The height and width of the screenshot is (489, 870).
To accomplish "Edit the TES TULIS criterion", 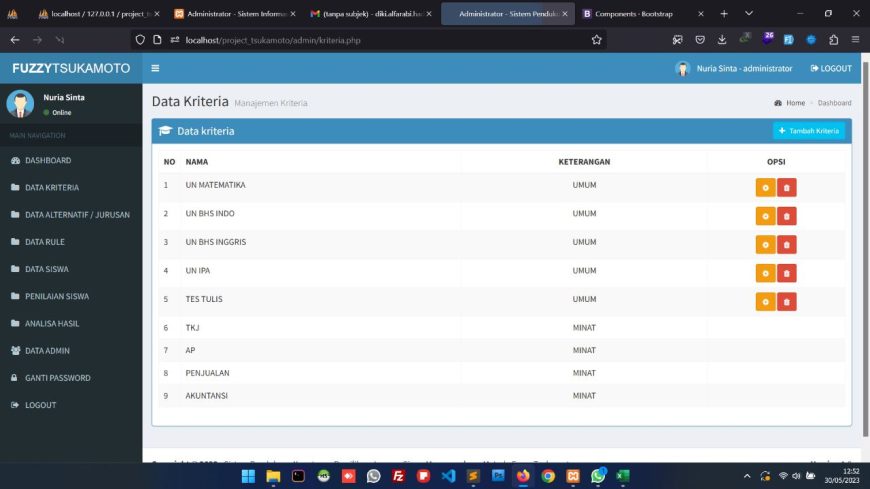I will click(x=765, y=302).
